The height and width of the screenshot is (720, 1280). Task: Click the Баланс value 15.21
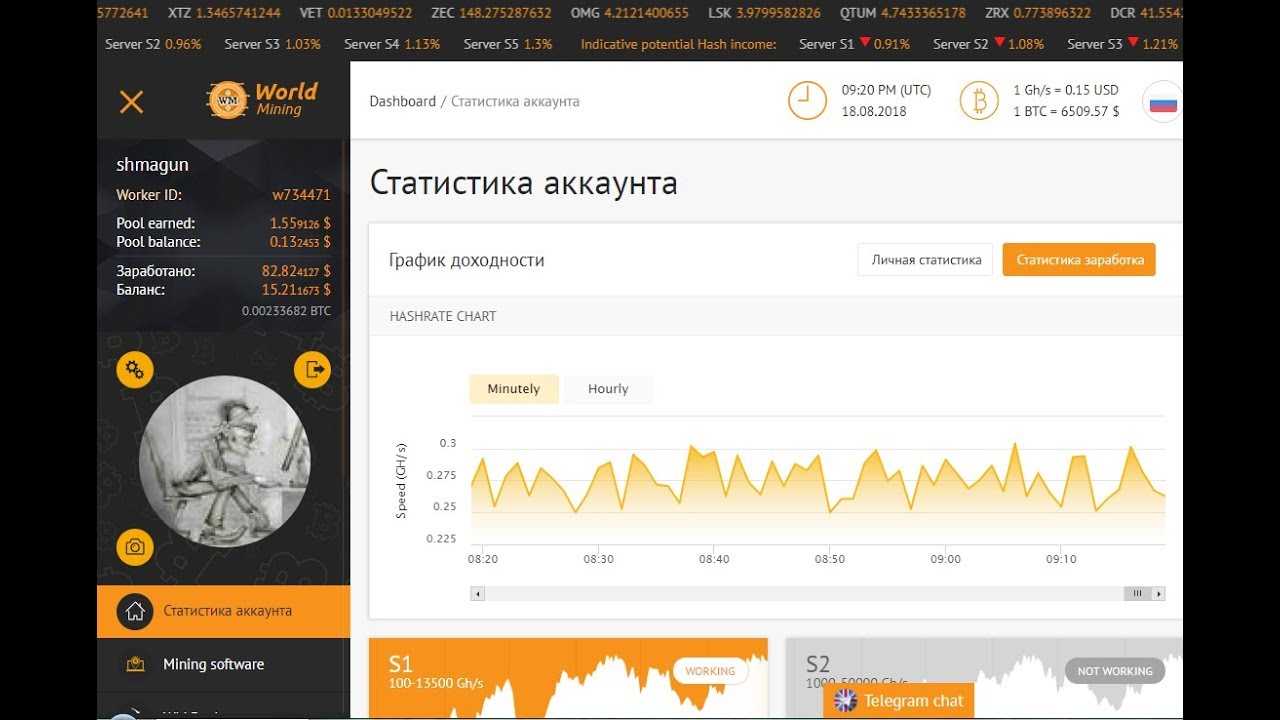[296, 290]
